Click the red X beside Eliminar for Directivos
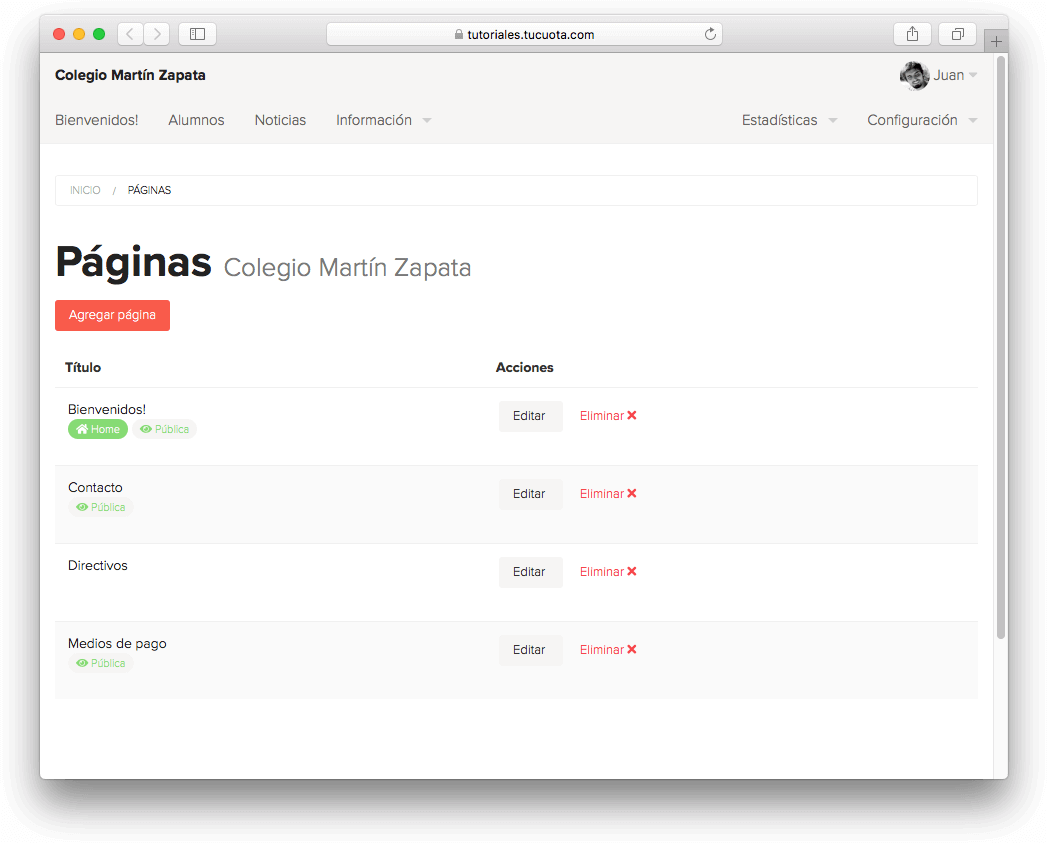This screenshot has height=843, width=1047. 632,572
